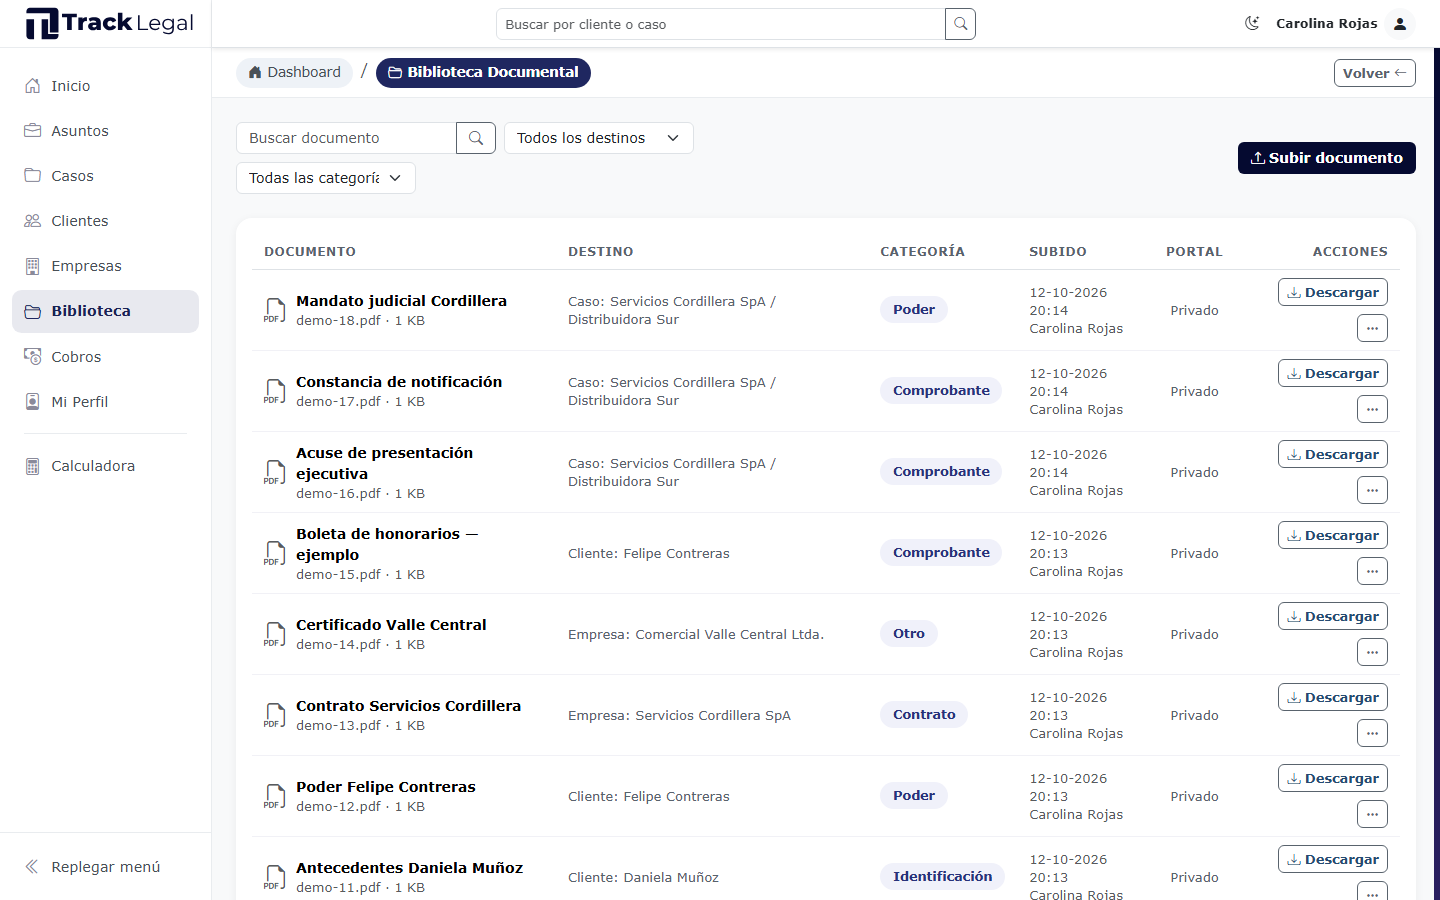The height and width of the screenshot is (900, 1440).
Task: Click the Biblioteca Documental breadcrumb
Action: pyautogui.click(x=483, y=72)
